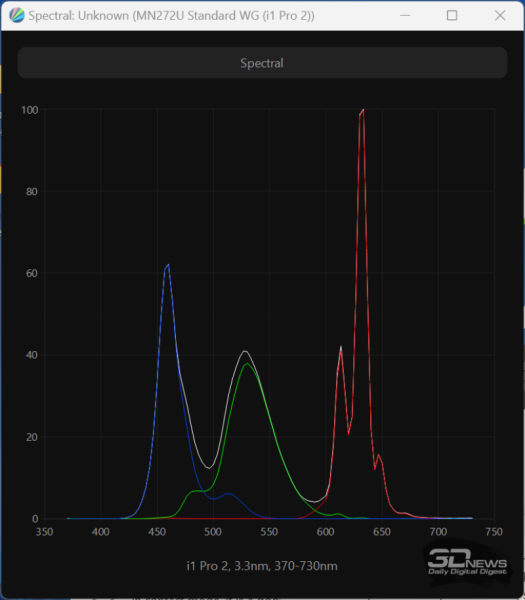Click the blue secondary hump near 515nm
This screenshot has height=600, width=525.
coord(228,494)
